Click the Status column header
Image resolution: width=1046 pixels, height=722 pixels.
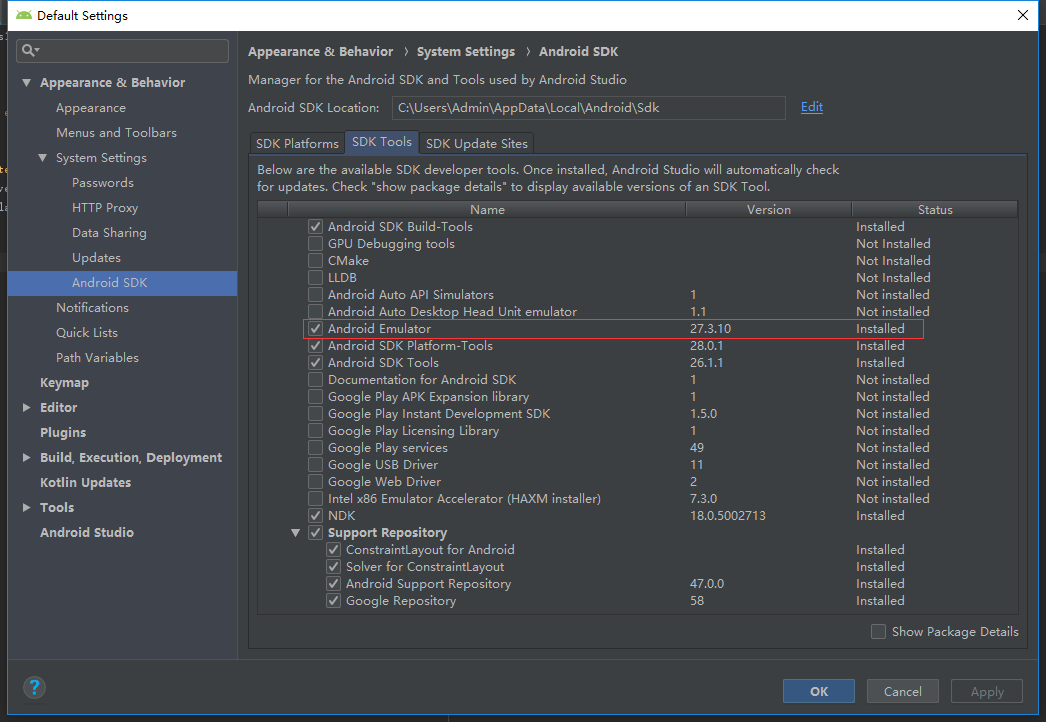(x=935, y=210)
